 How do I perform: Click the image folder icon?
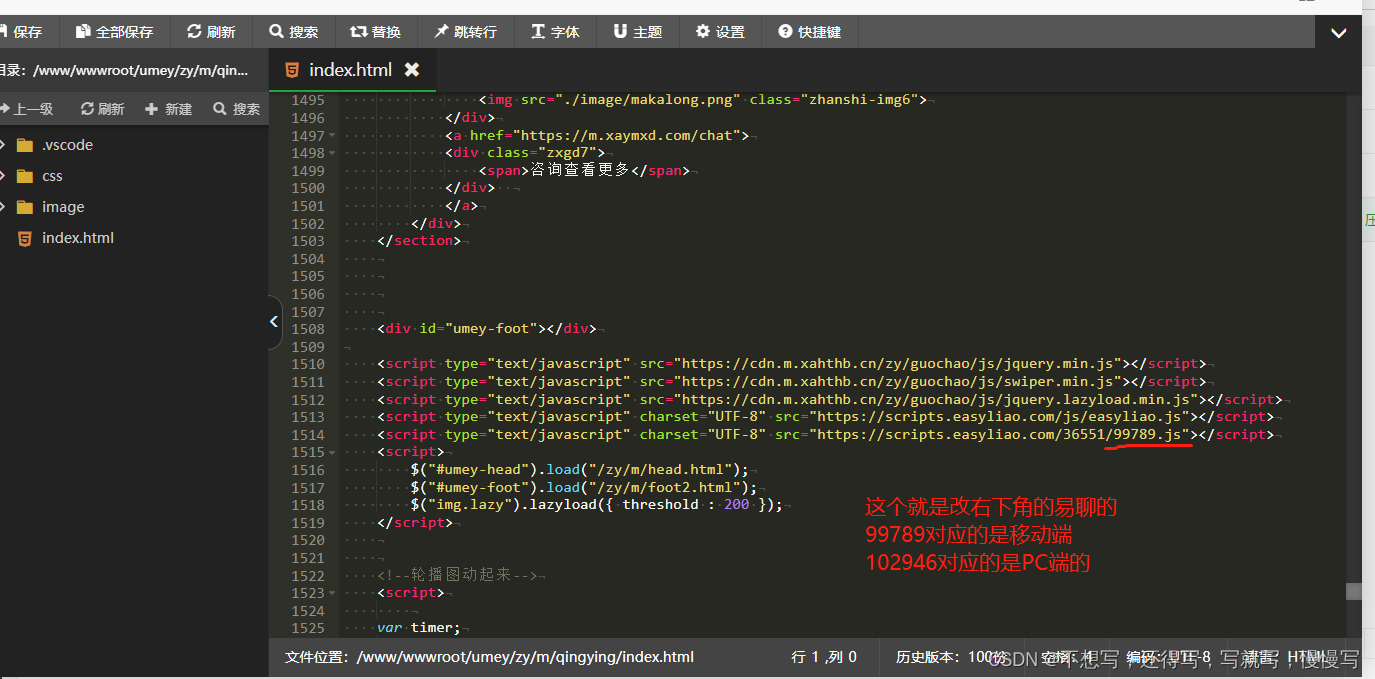[x=25, y=207]
